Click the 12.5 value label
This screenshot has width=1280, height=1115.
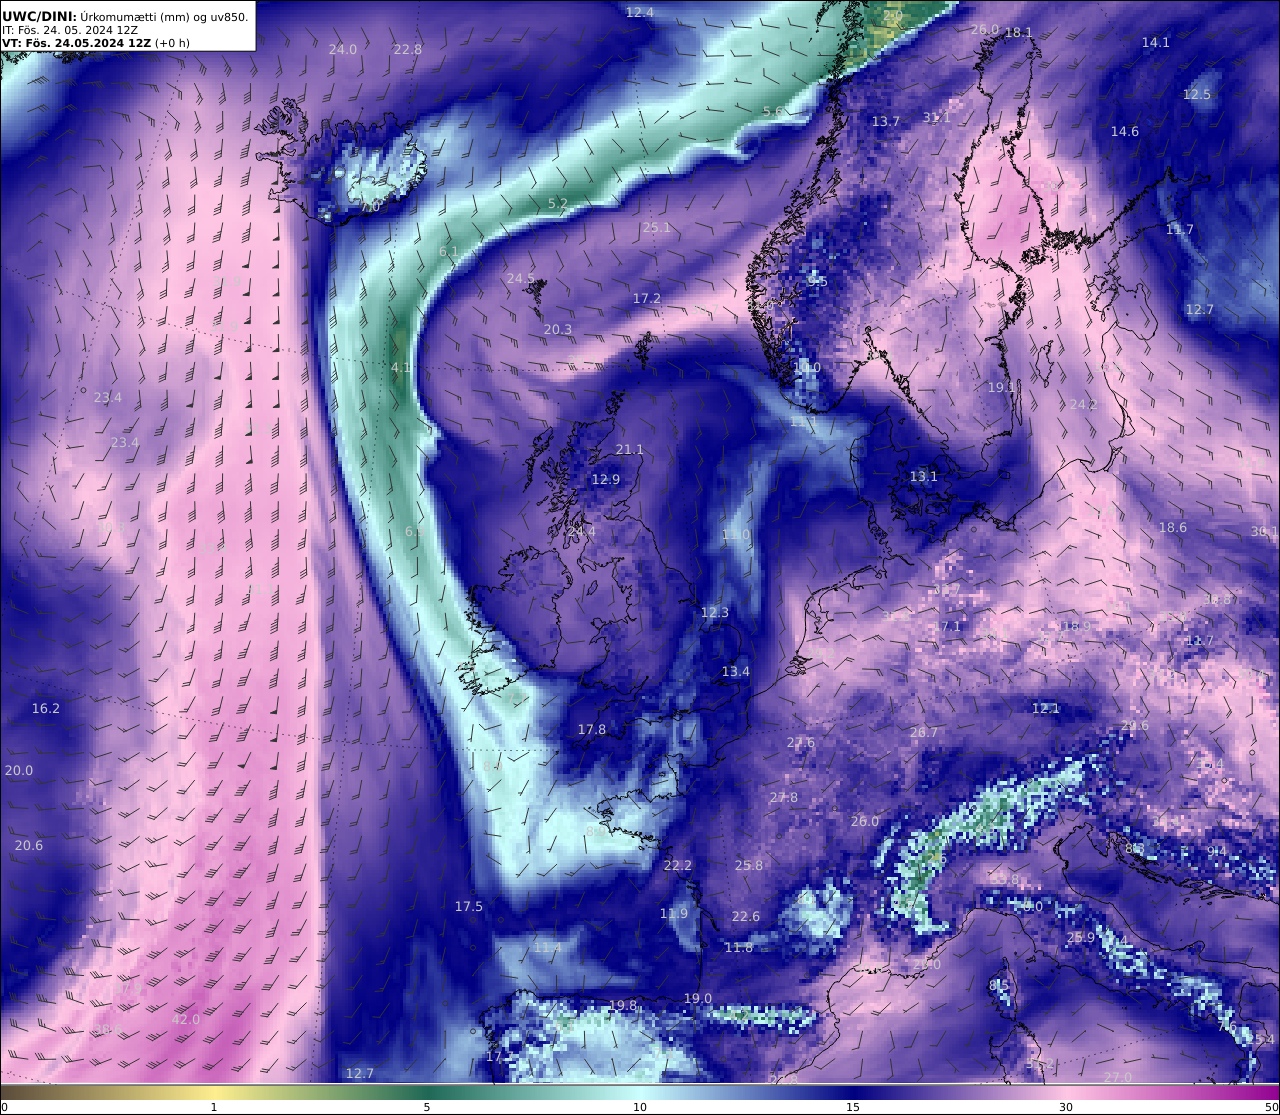coord(1197,94)
